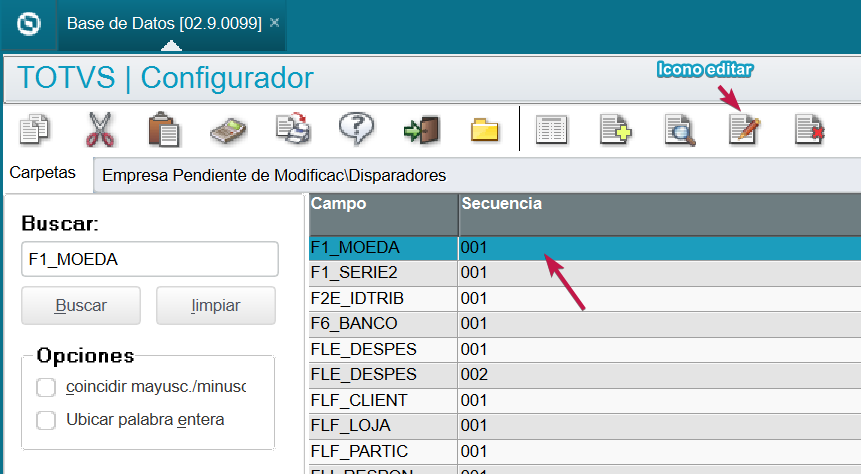Click sequence 001 cell of FLF_LOJA

[660, 426]
